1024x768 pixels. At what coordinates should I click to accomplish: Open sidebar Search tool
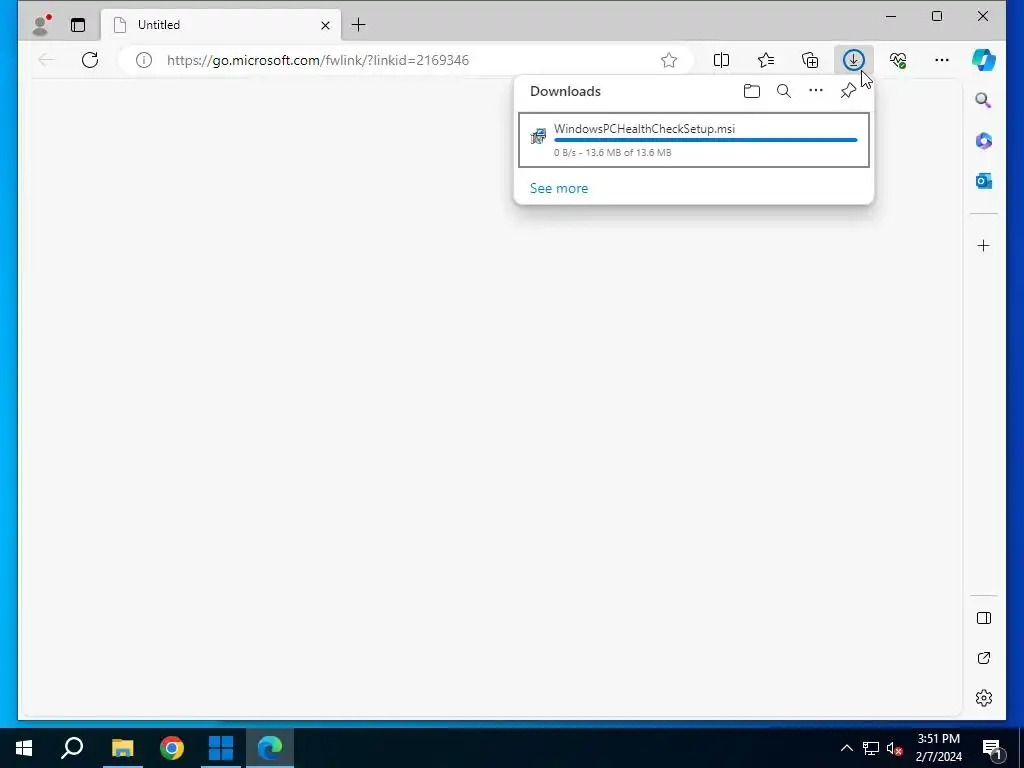click(x=984, y=101)
